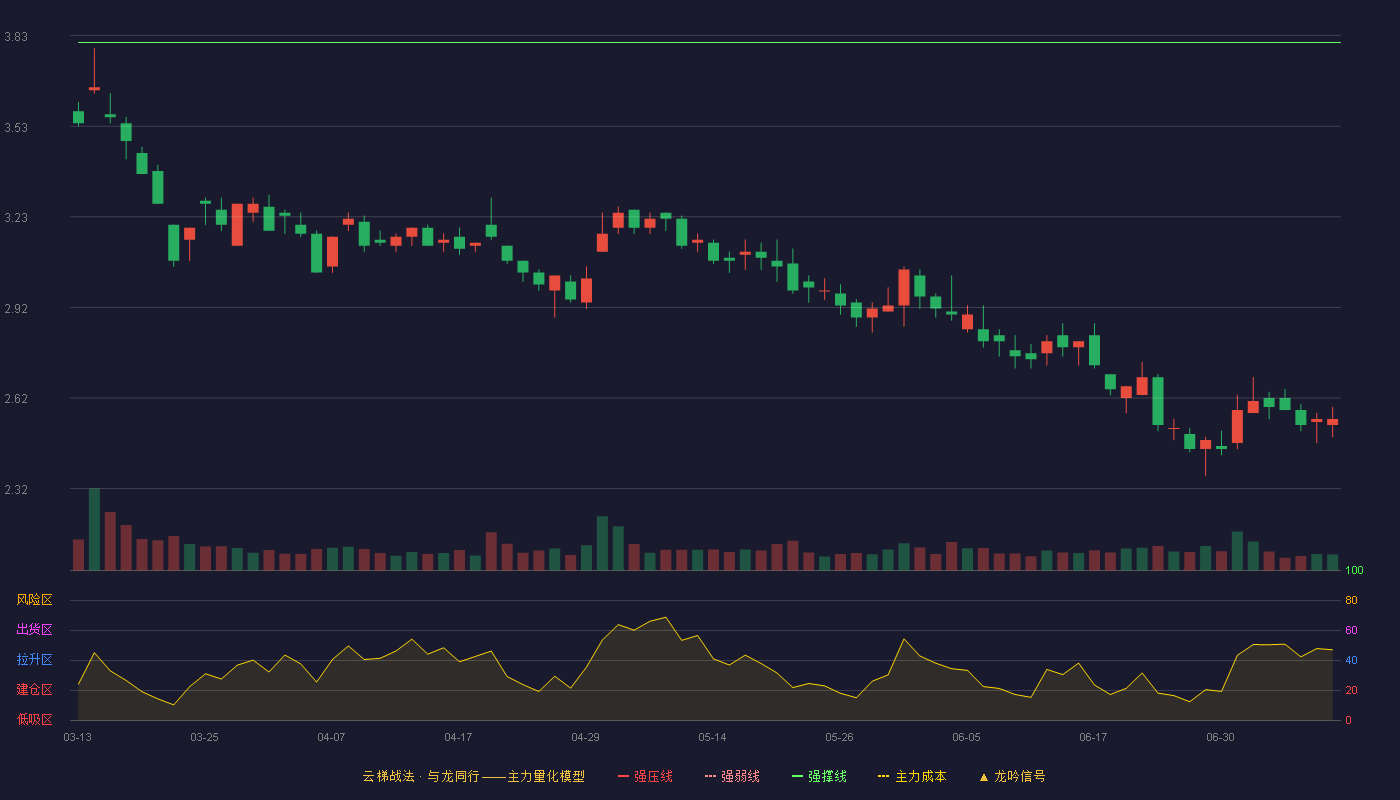Click the 云梯战法 · 与龙同行 model title

(x=473, y=776)
